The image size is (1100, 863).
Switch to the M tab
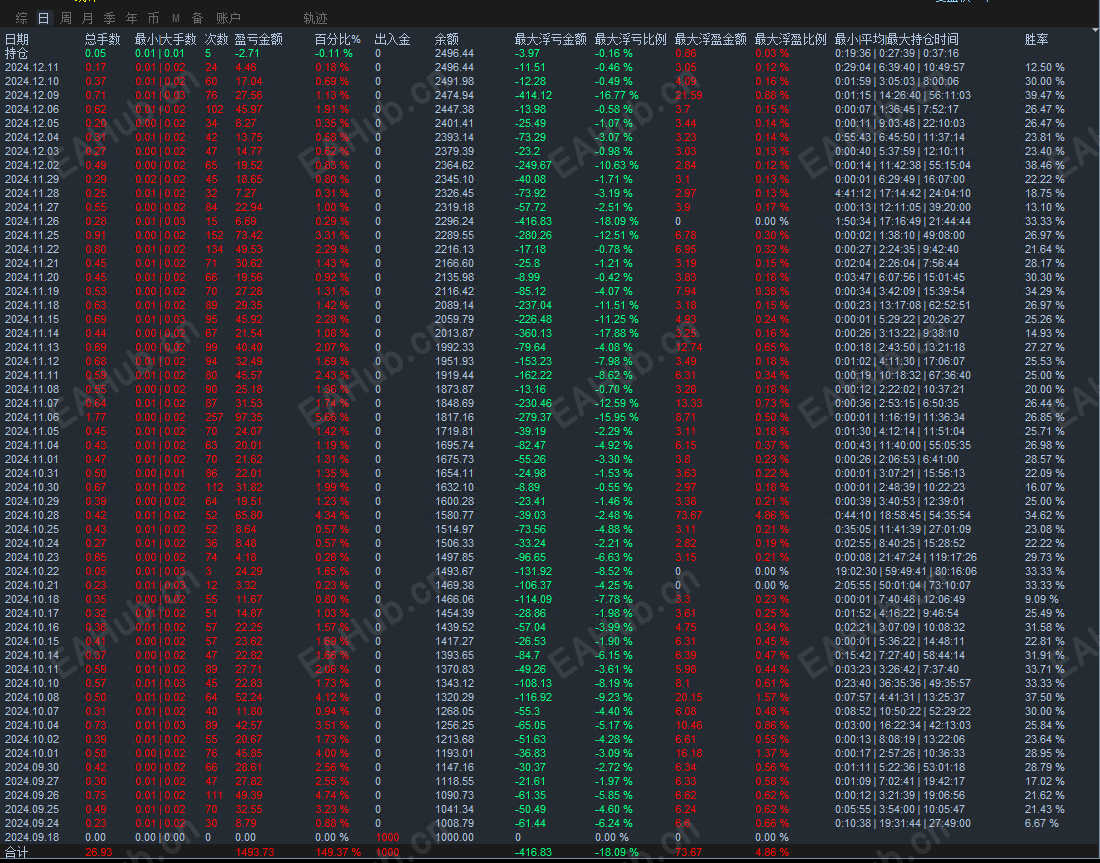click(175, 18)
